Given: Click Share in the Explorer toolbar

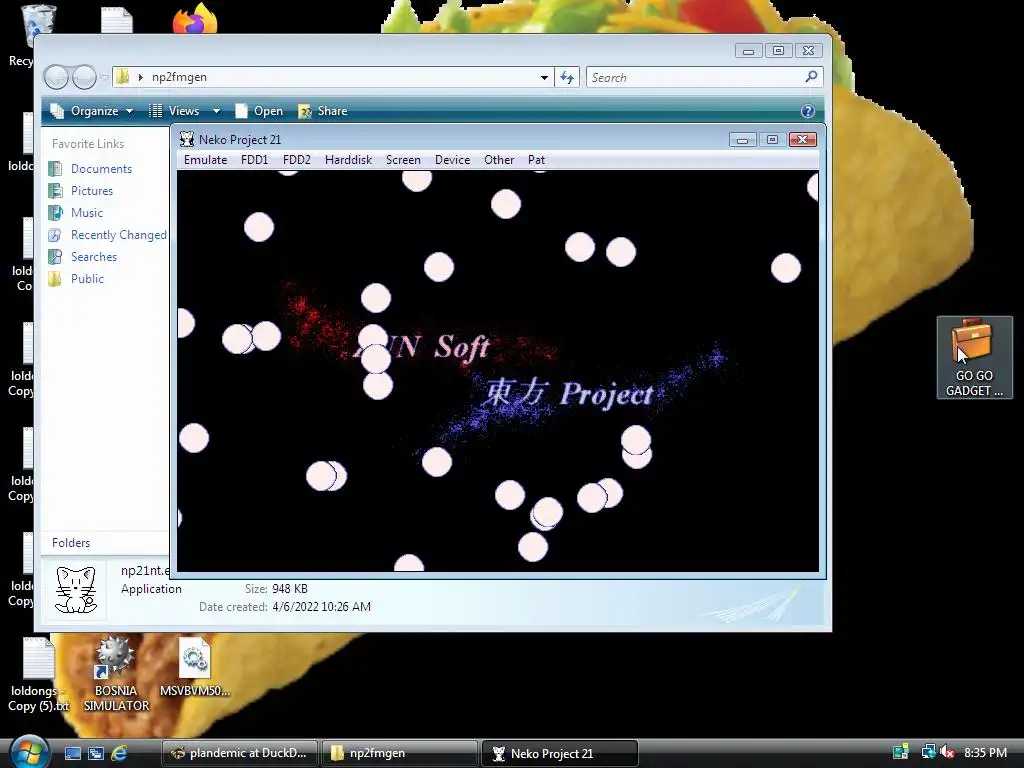Looking at the screenshot, I should click(x=323, y=111).
